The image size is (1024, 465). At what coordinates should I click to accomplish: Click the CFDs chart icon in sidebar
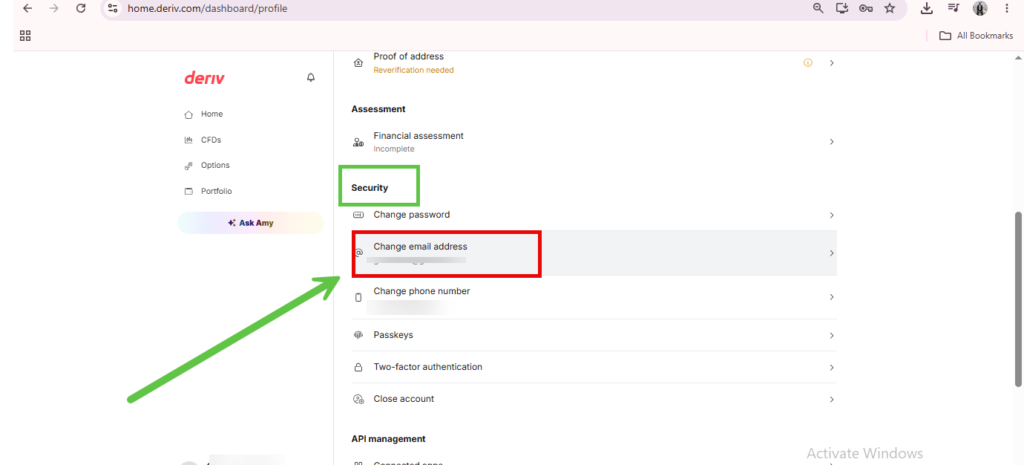[x=189, y=140]
